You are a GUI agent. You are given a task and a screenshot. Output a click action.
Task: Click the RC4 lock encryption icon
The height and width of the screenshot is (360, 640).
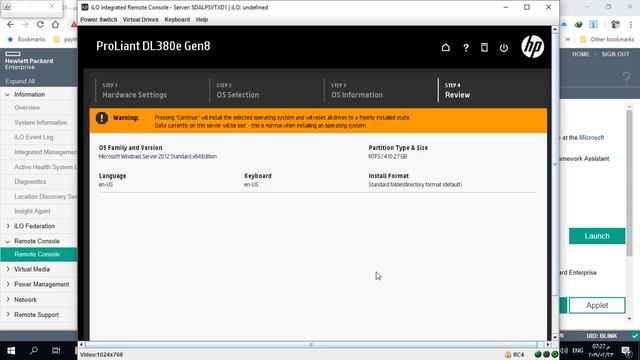tap(508, 355)
